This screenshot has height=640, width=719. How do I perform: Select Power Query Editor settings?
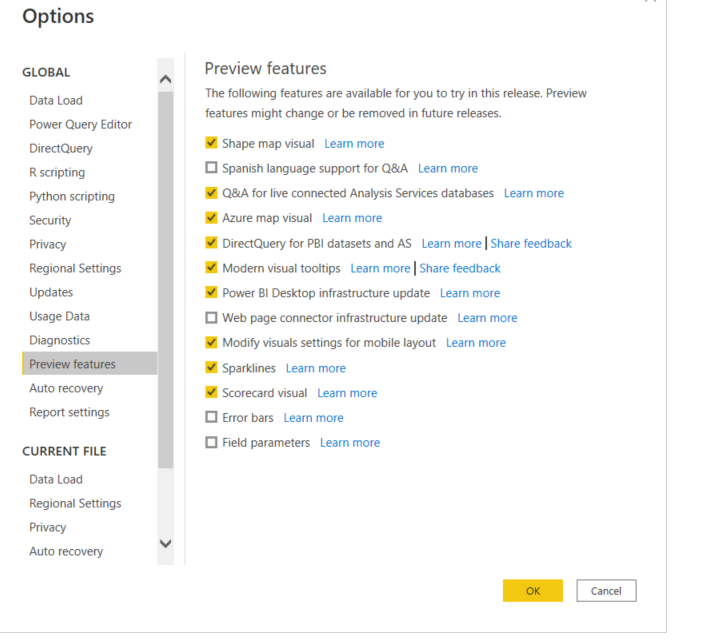[x=80, y=124]
